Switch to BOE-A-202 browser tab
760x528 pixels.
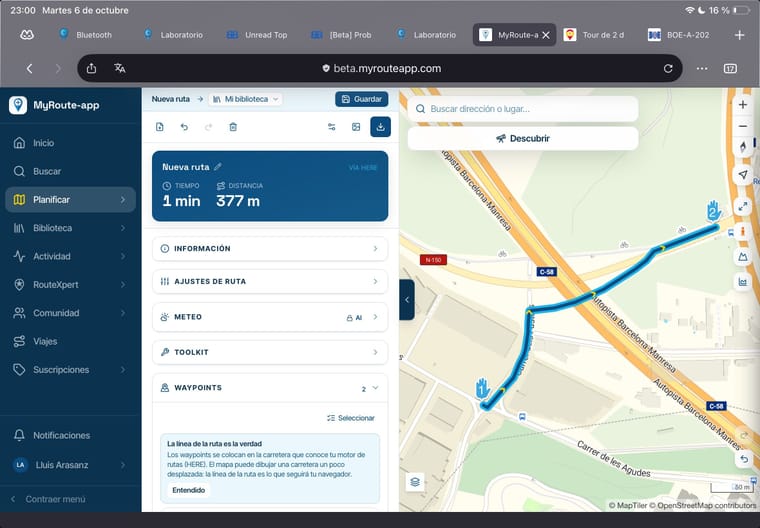pyautogui.click(x=680, y=35)
